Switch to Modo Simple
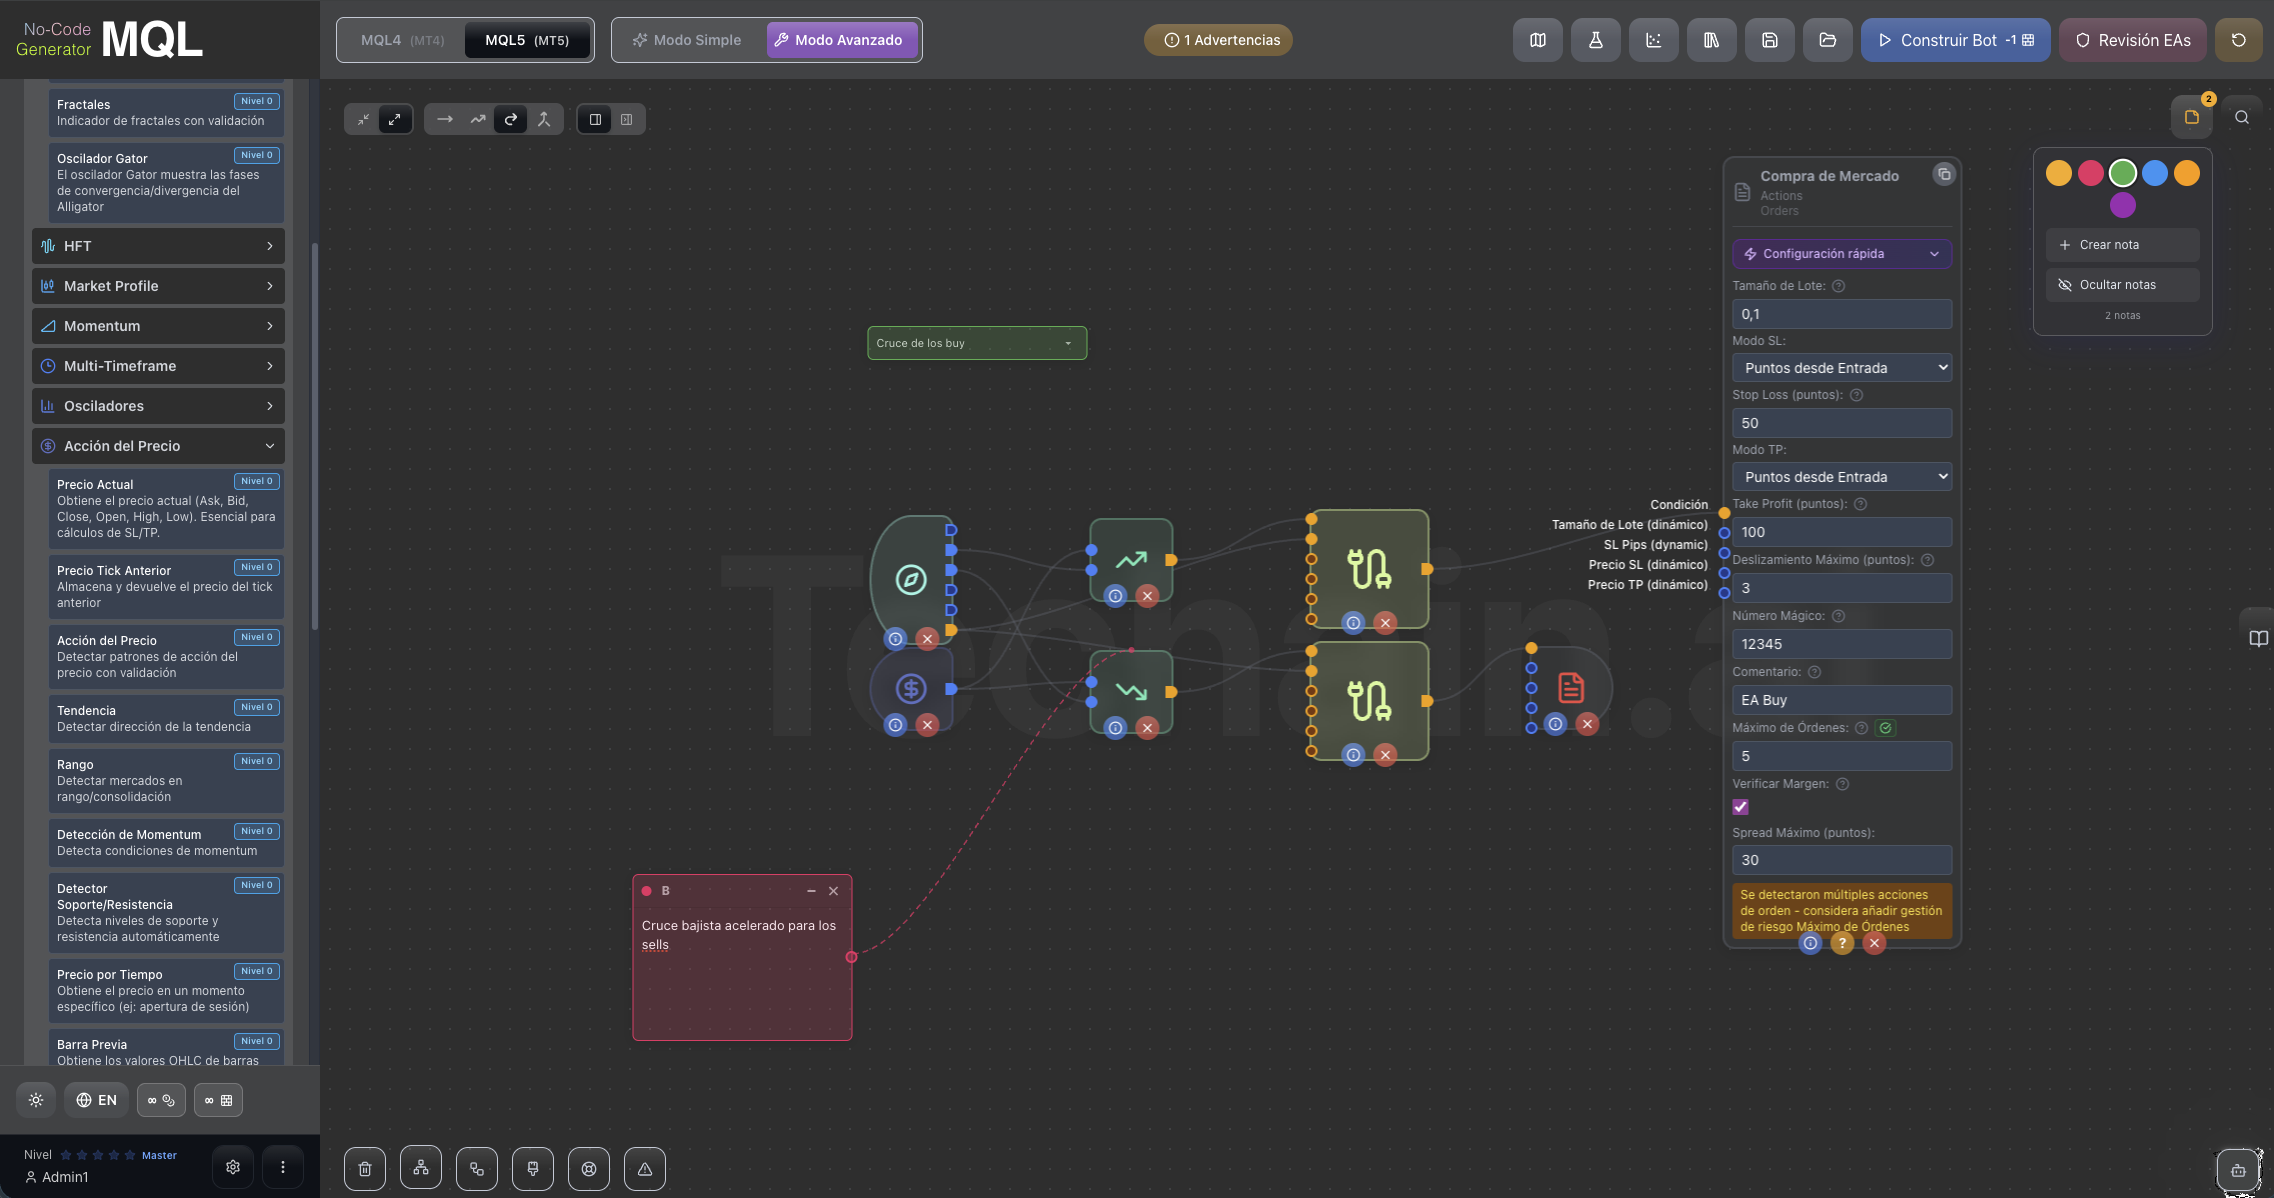The image size is (2274, 1198). point(687,40)
